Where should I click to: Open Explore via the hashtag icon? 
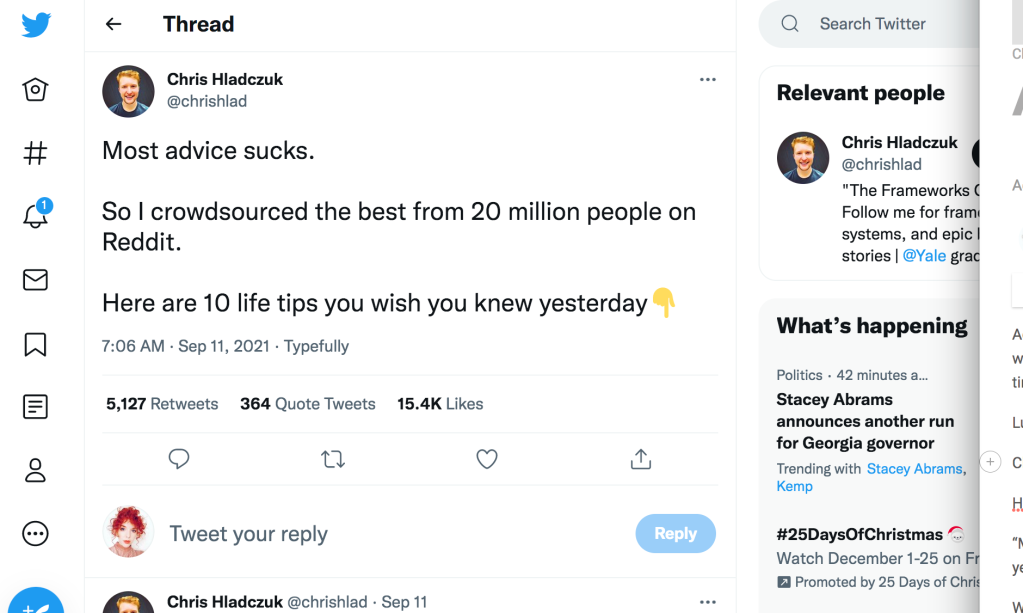click(35, 153)
